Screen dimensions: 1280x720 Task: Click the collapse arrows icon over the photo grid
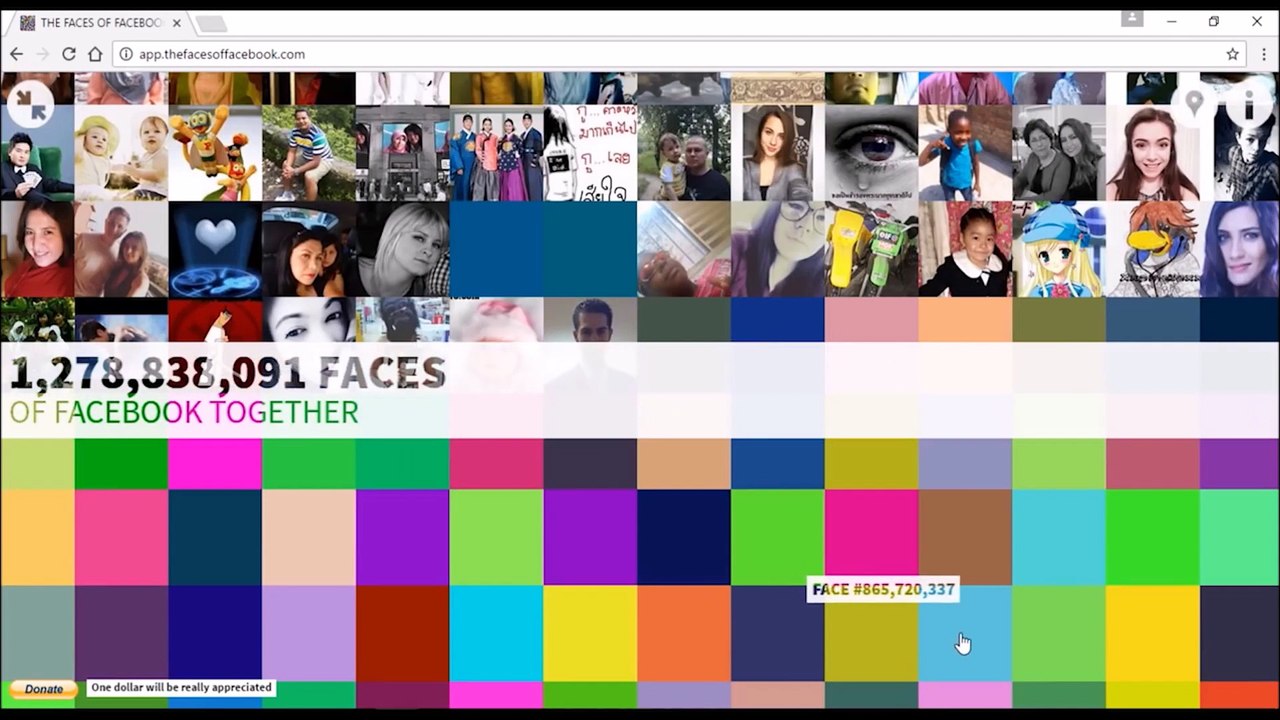click(x=31, y=103)
